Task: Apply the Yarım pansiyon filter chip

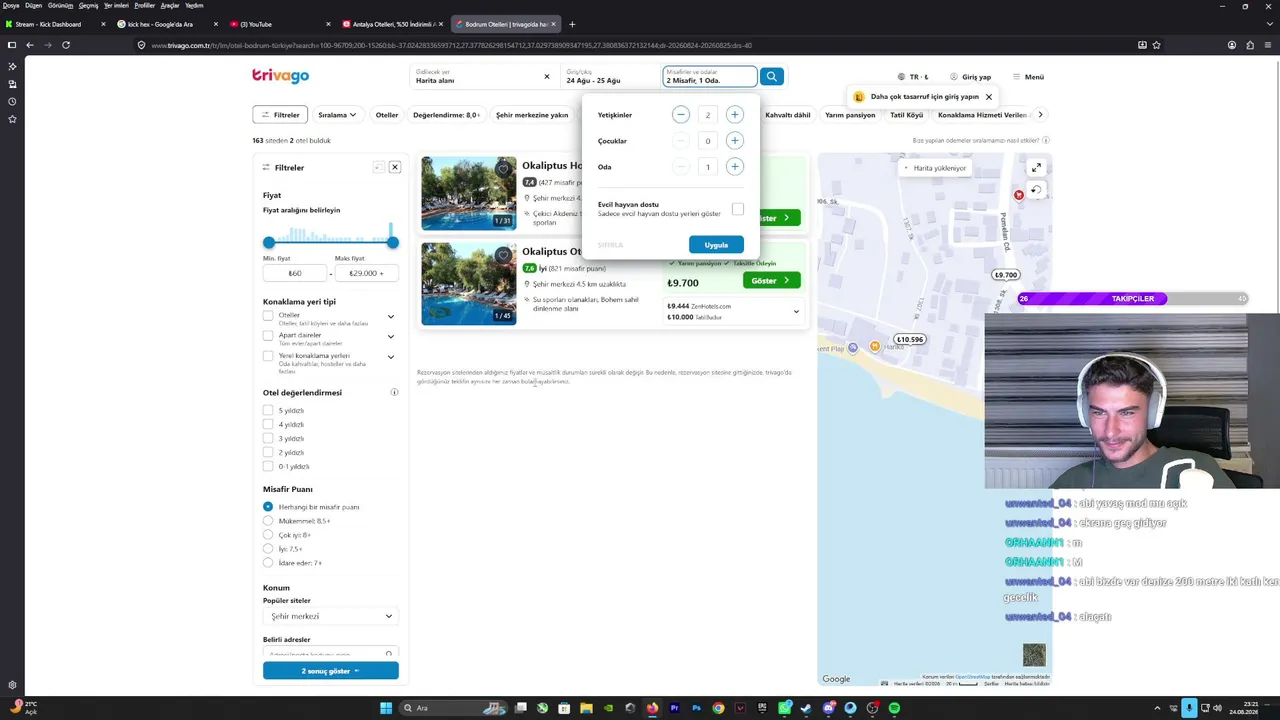Action: 850,115
